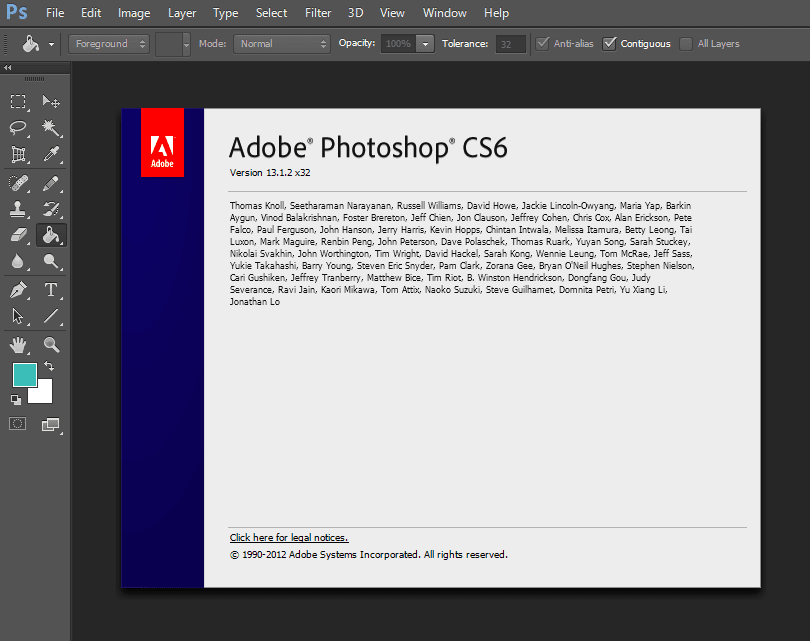Image resolution: width=810 pixels, height=641 pixels.
Task: Enable the All Layers checkbox
Action: (686, 44)
